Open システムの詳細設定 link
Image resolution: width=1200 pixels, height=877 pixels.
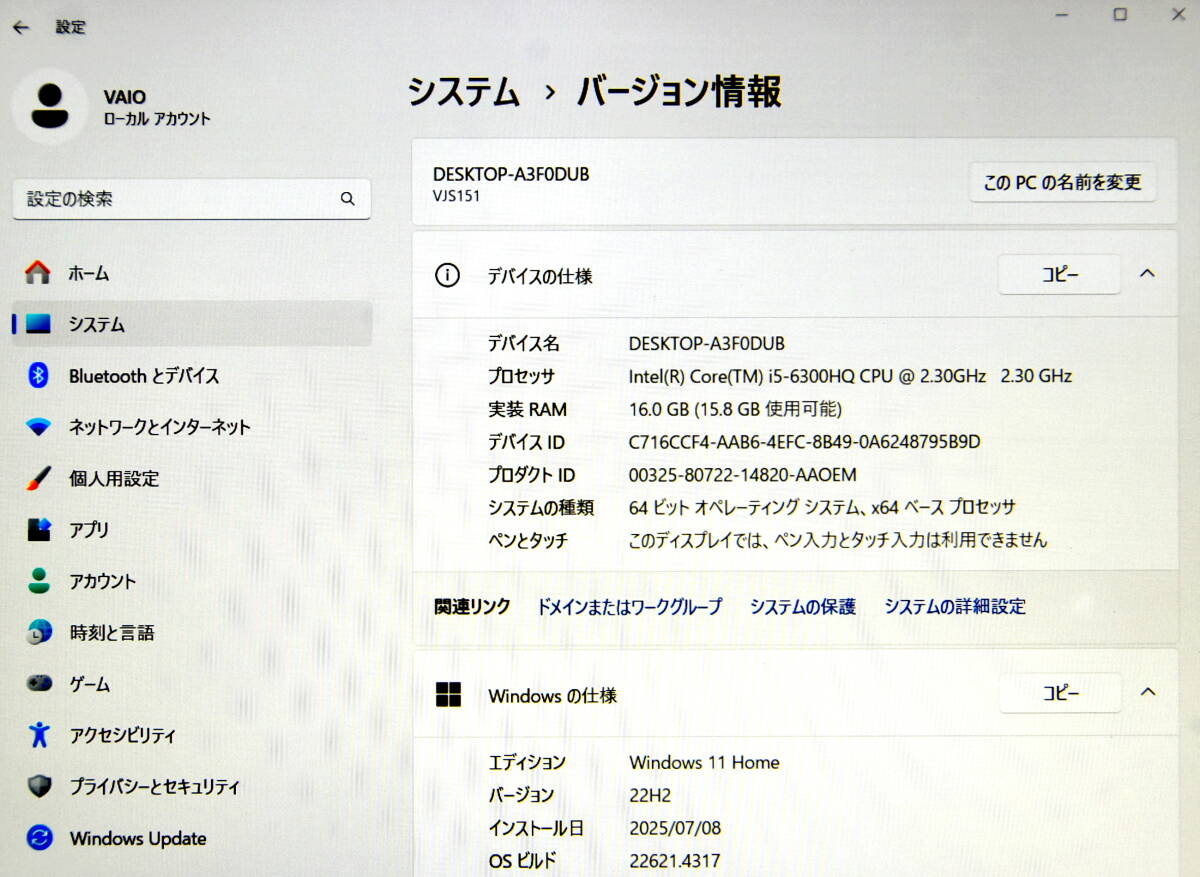coord(955,606)
